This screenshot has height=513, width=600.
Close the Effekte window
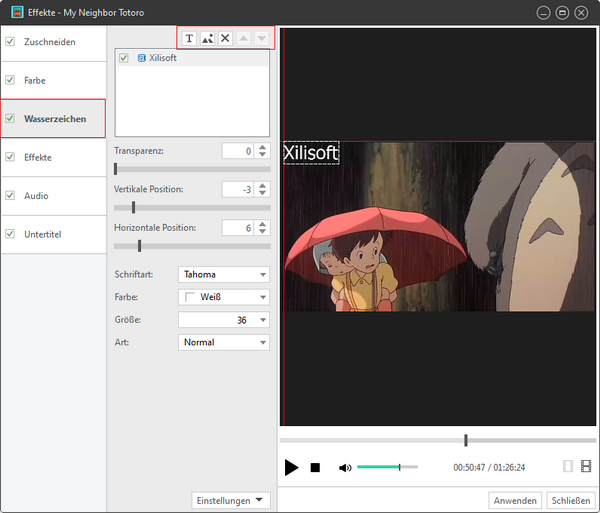point(581,13)
